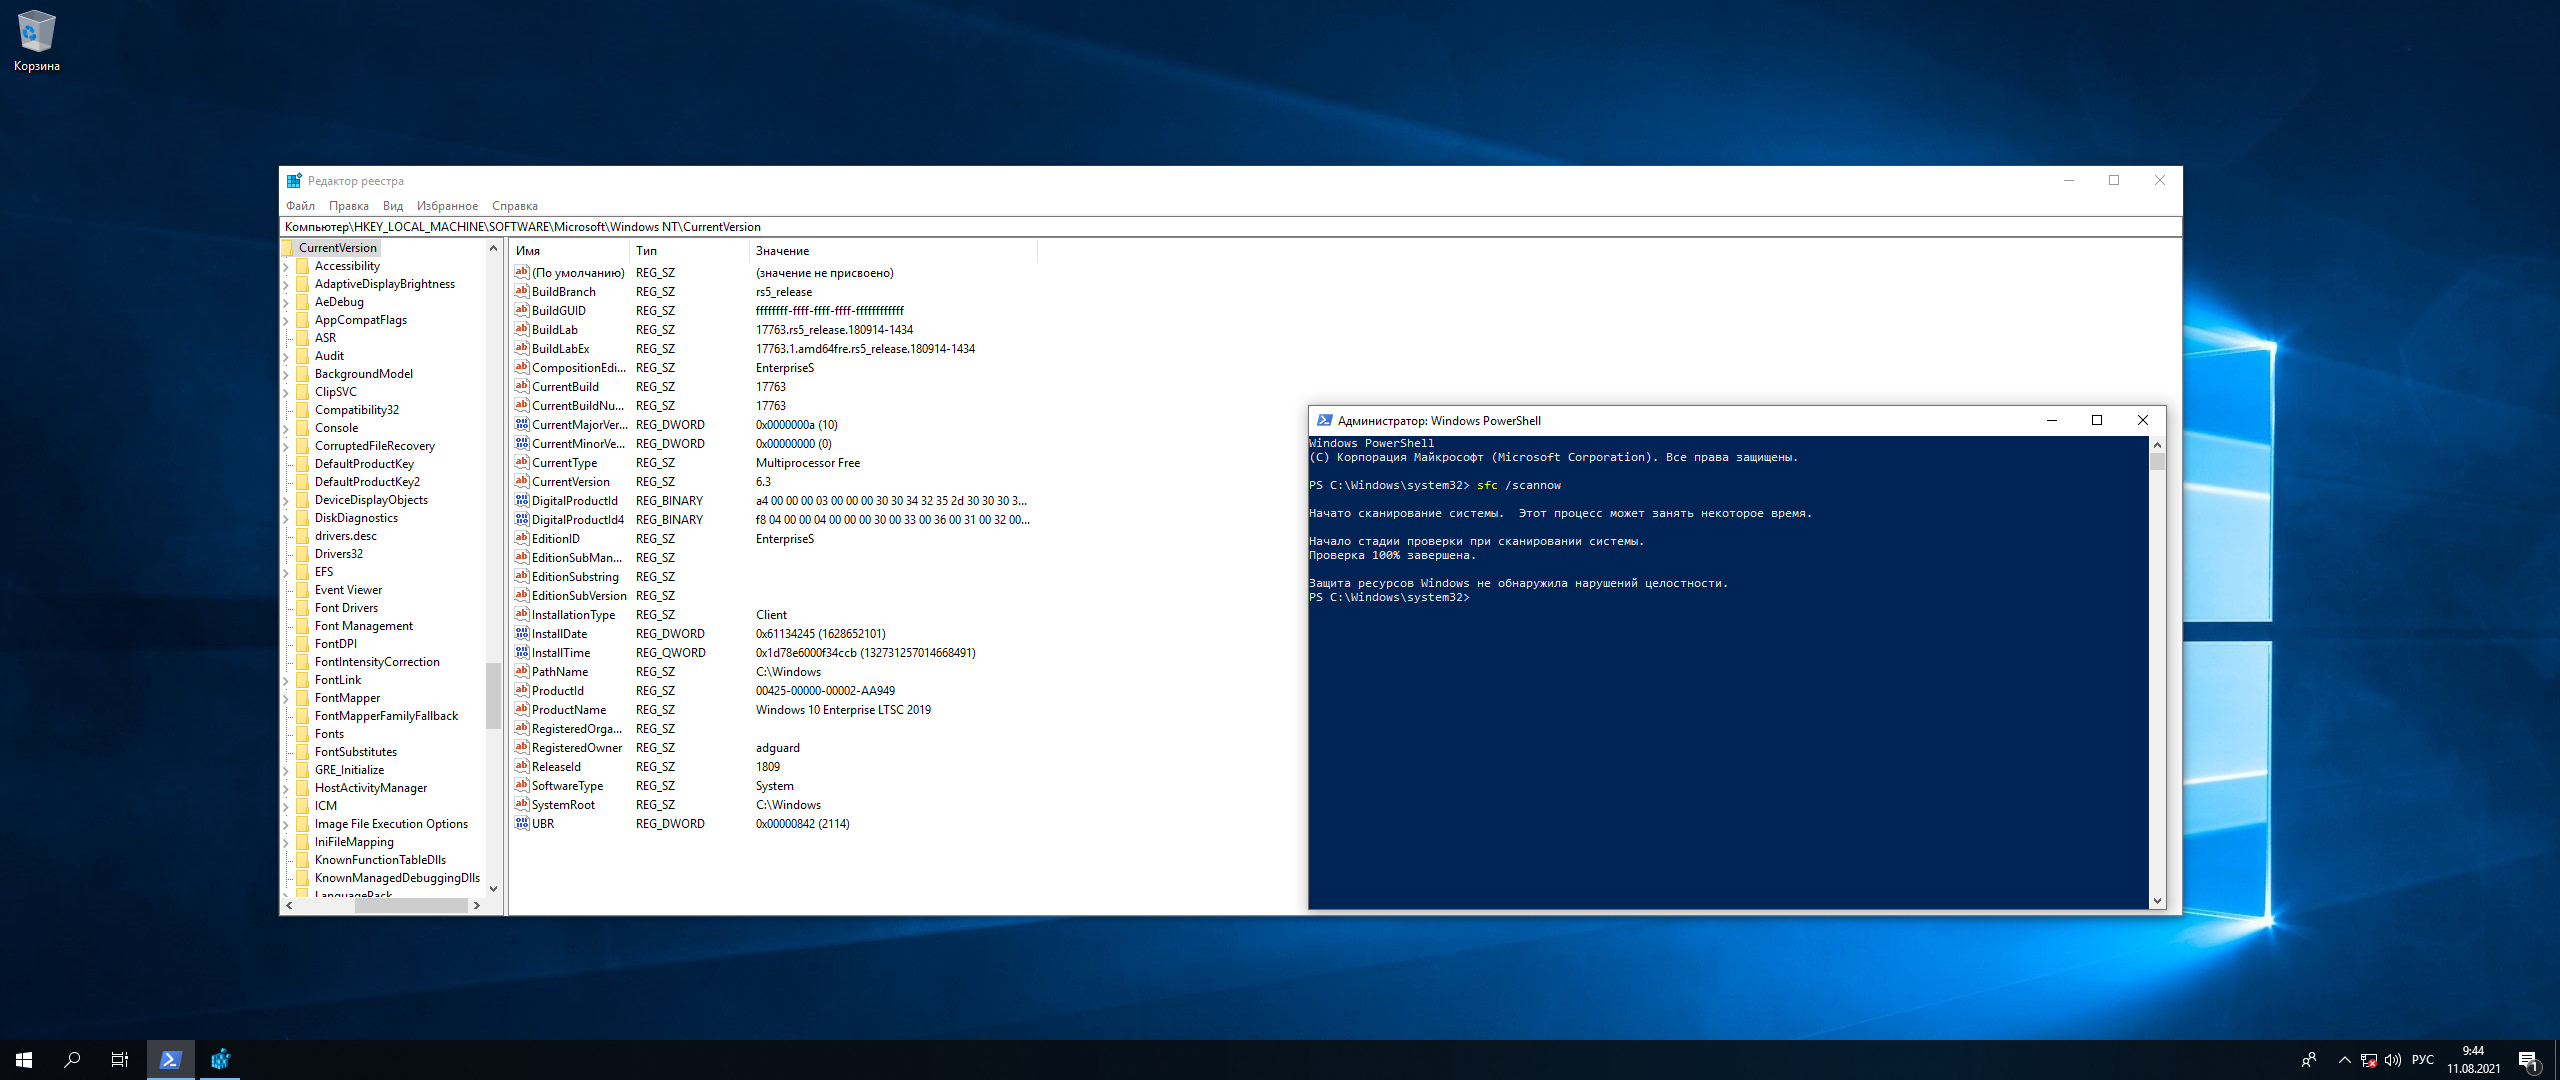Select the CorruptedFileRecovery key
The image size is (2560, 1080).
375,446
